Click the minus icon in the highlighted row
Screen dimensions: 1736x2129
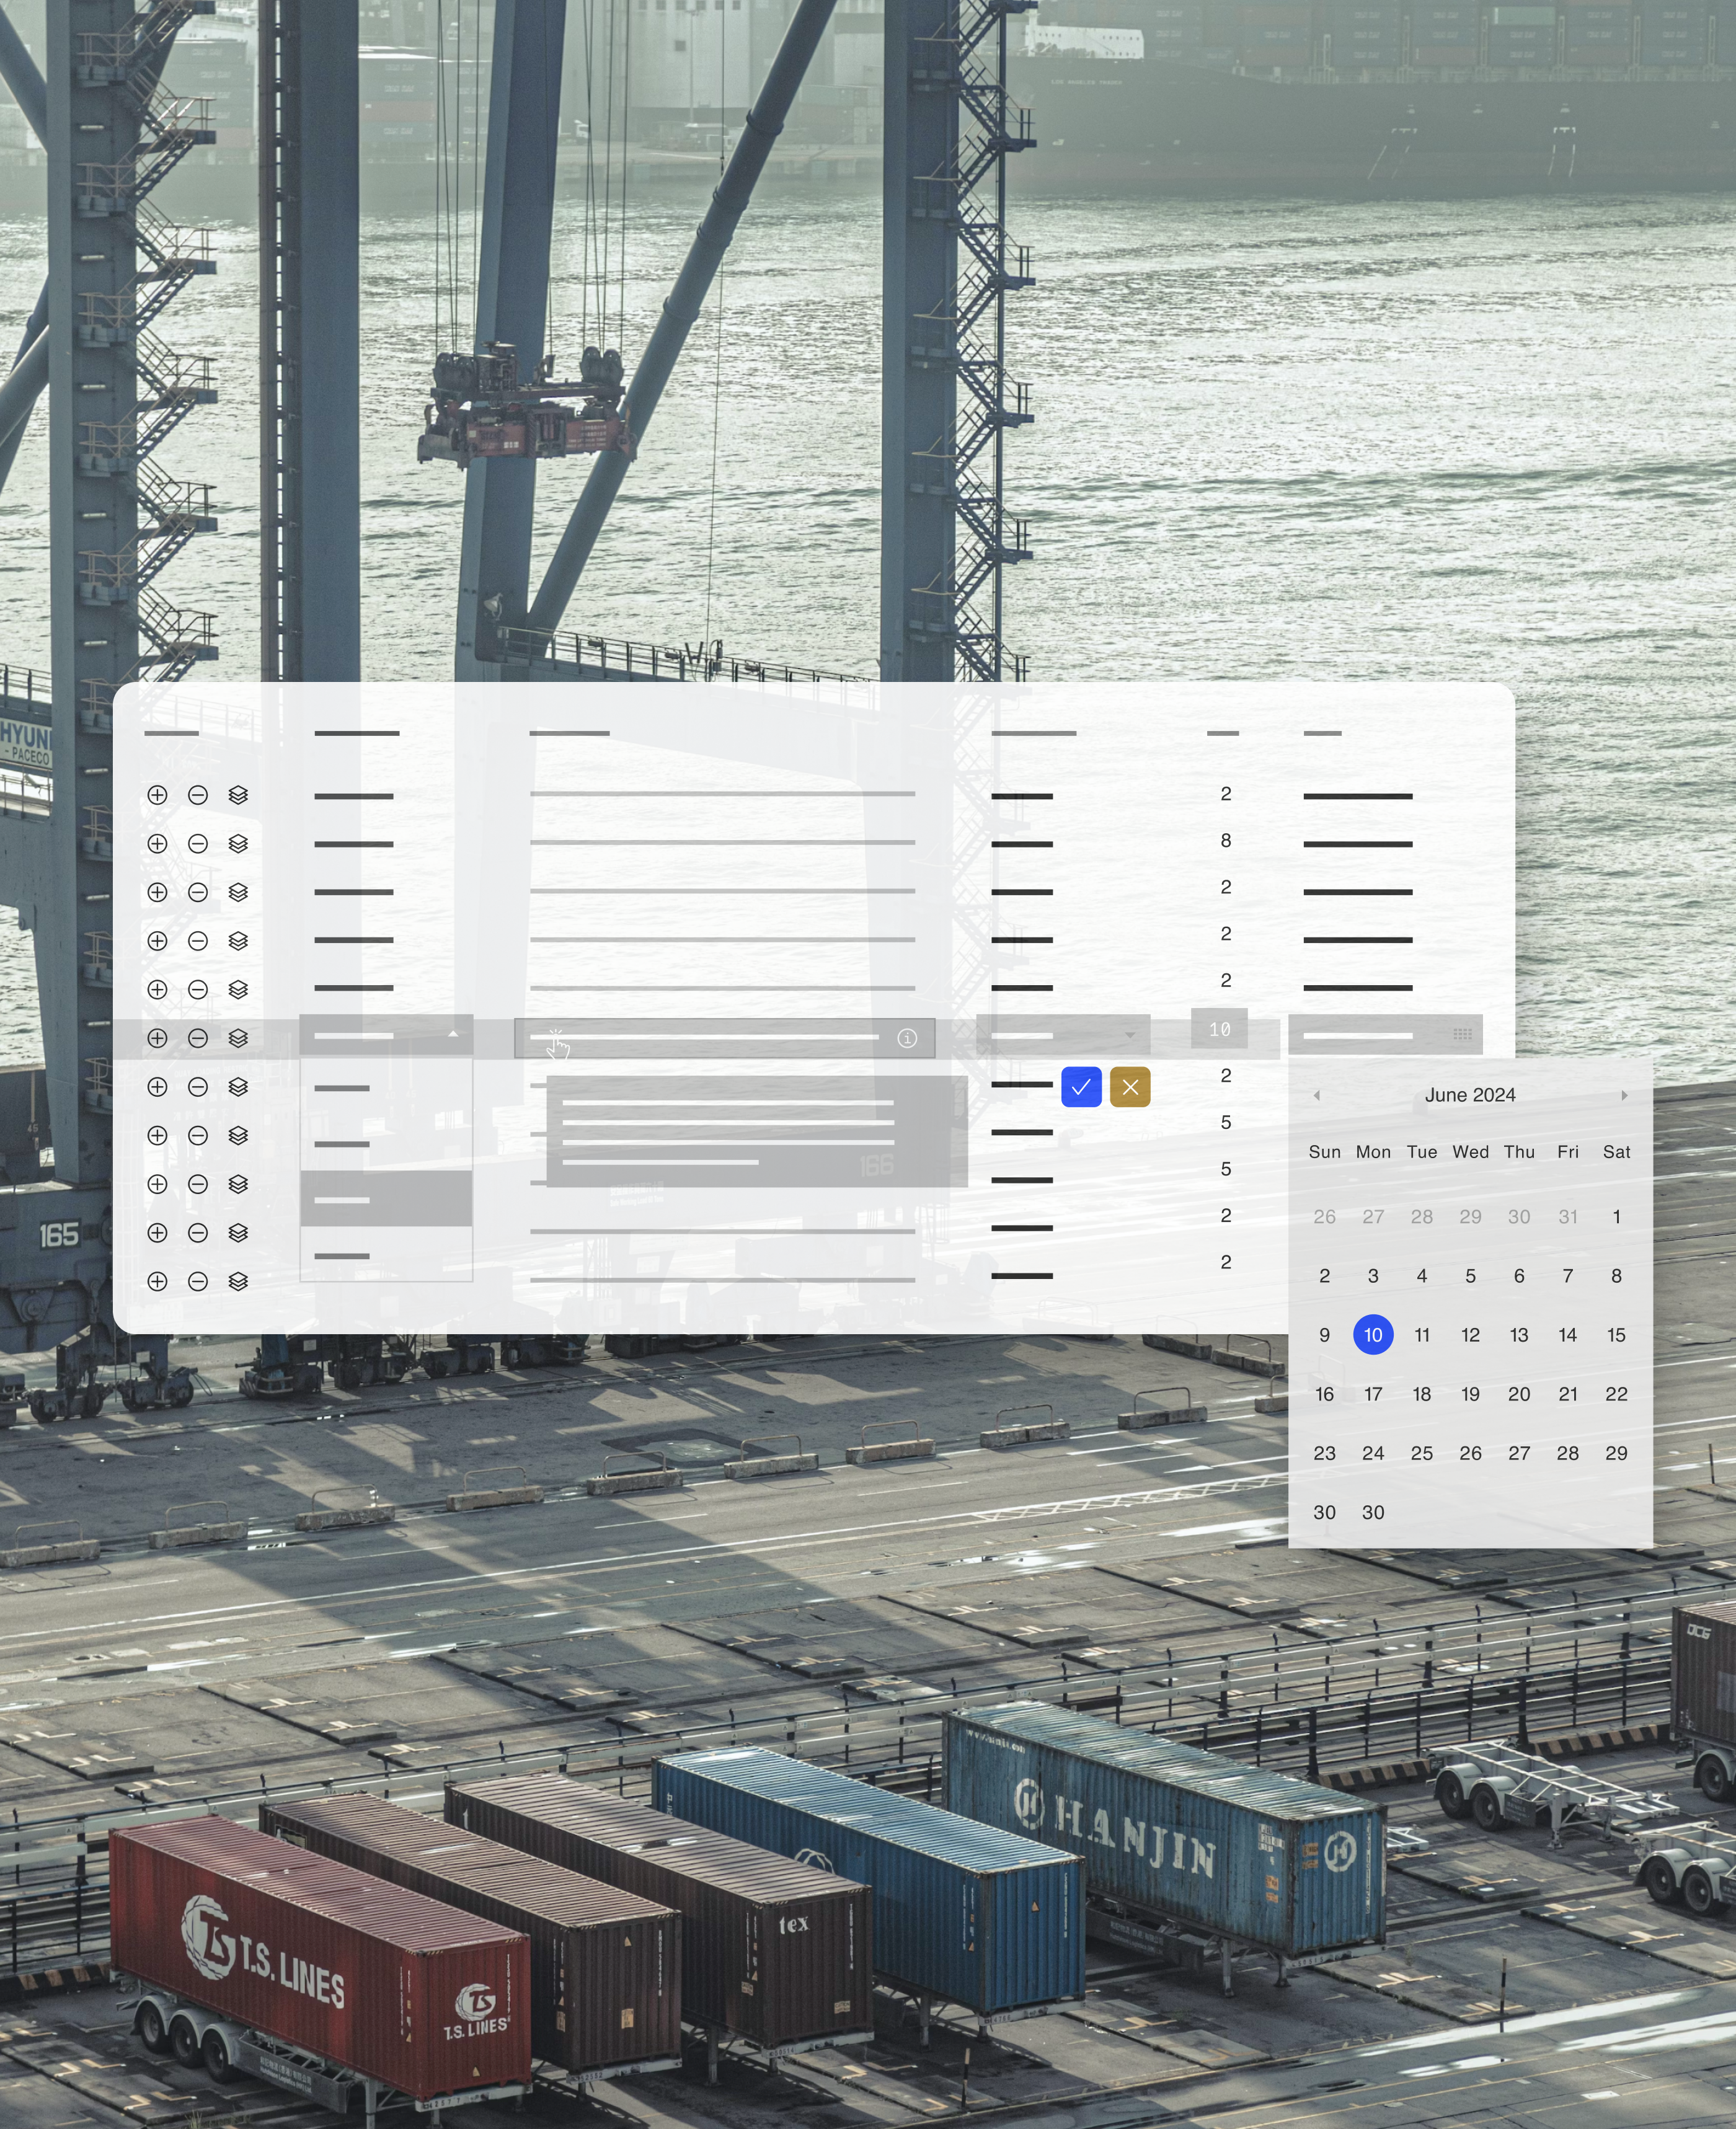click(x=198, y=1038)
